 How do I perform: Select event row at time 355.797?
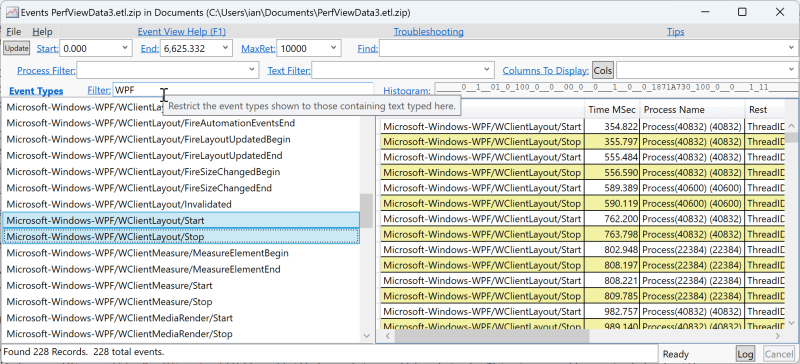pos(583,141)
